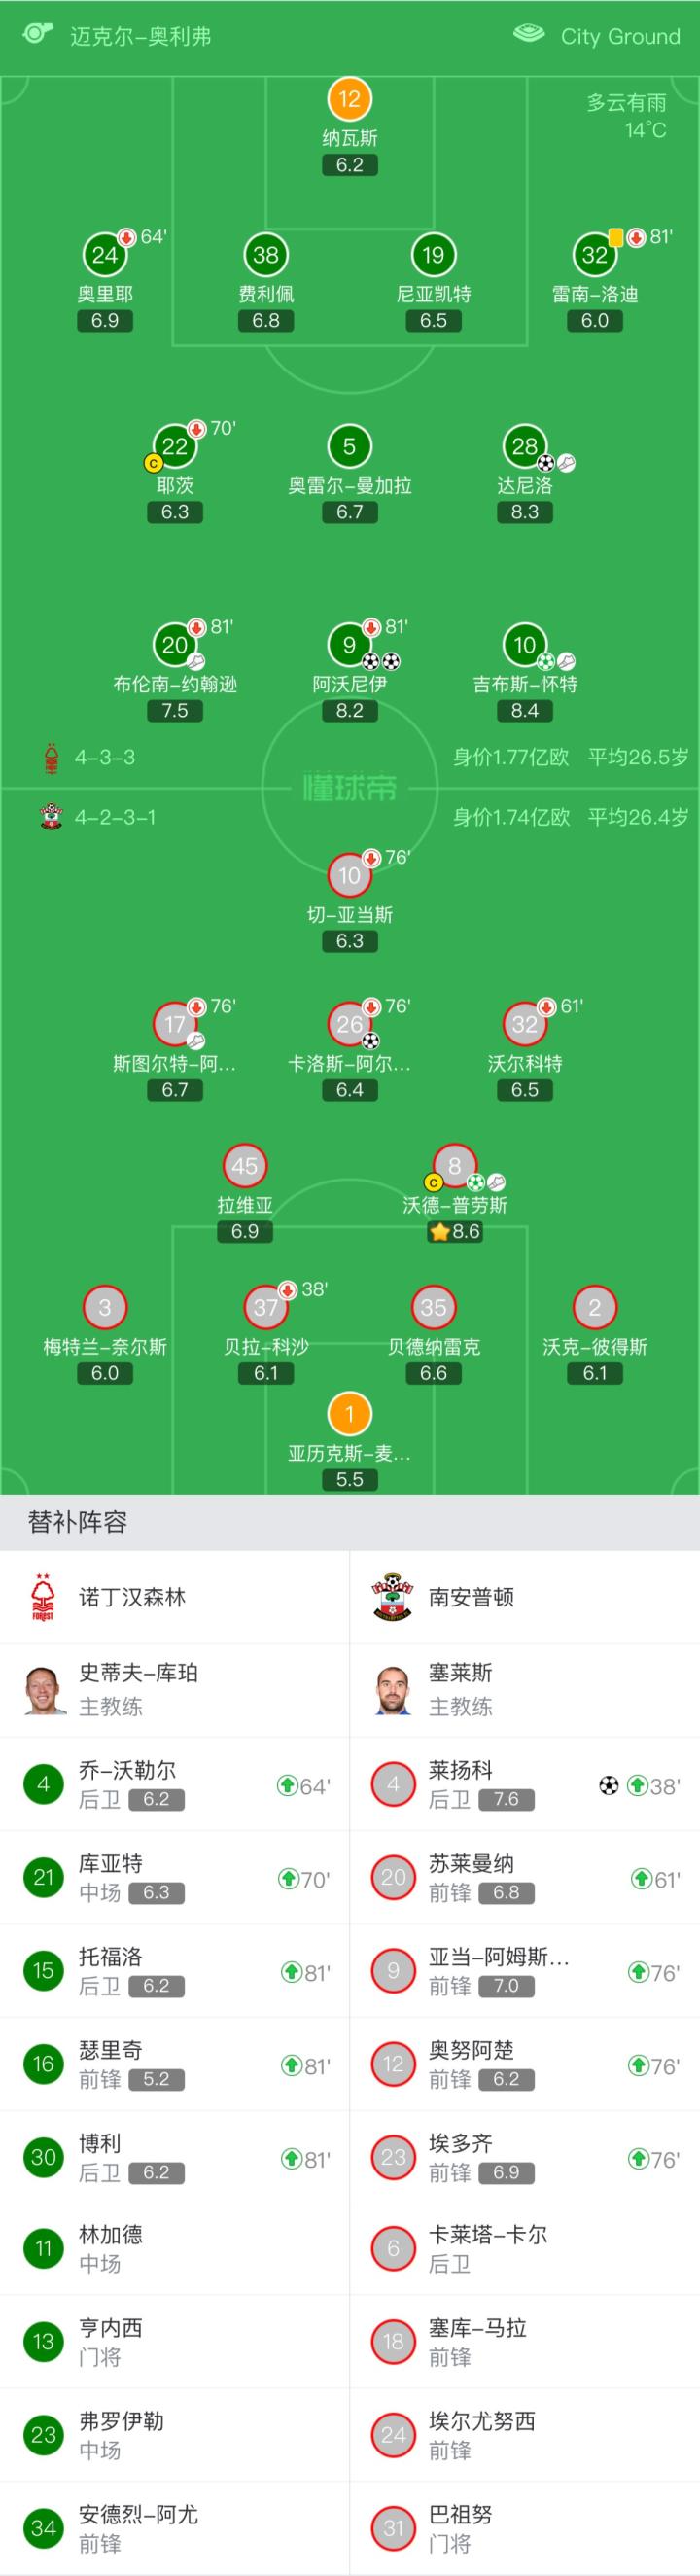Tap 阿沃尼伊 number 9 badge
The height and width of the screenshot is (2576, 700).
(x=349, y=645)
